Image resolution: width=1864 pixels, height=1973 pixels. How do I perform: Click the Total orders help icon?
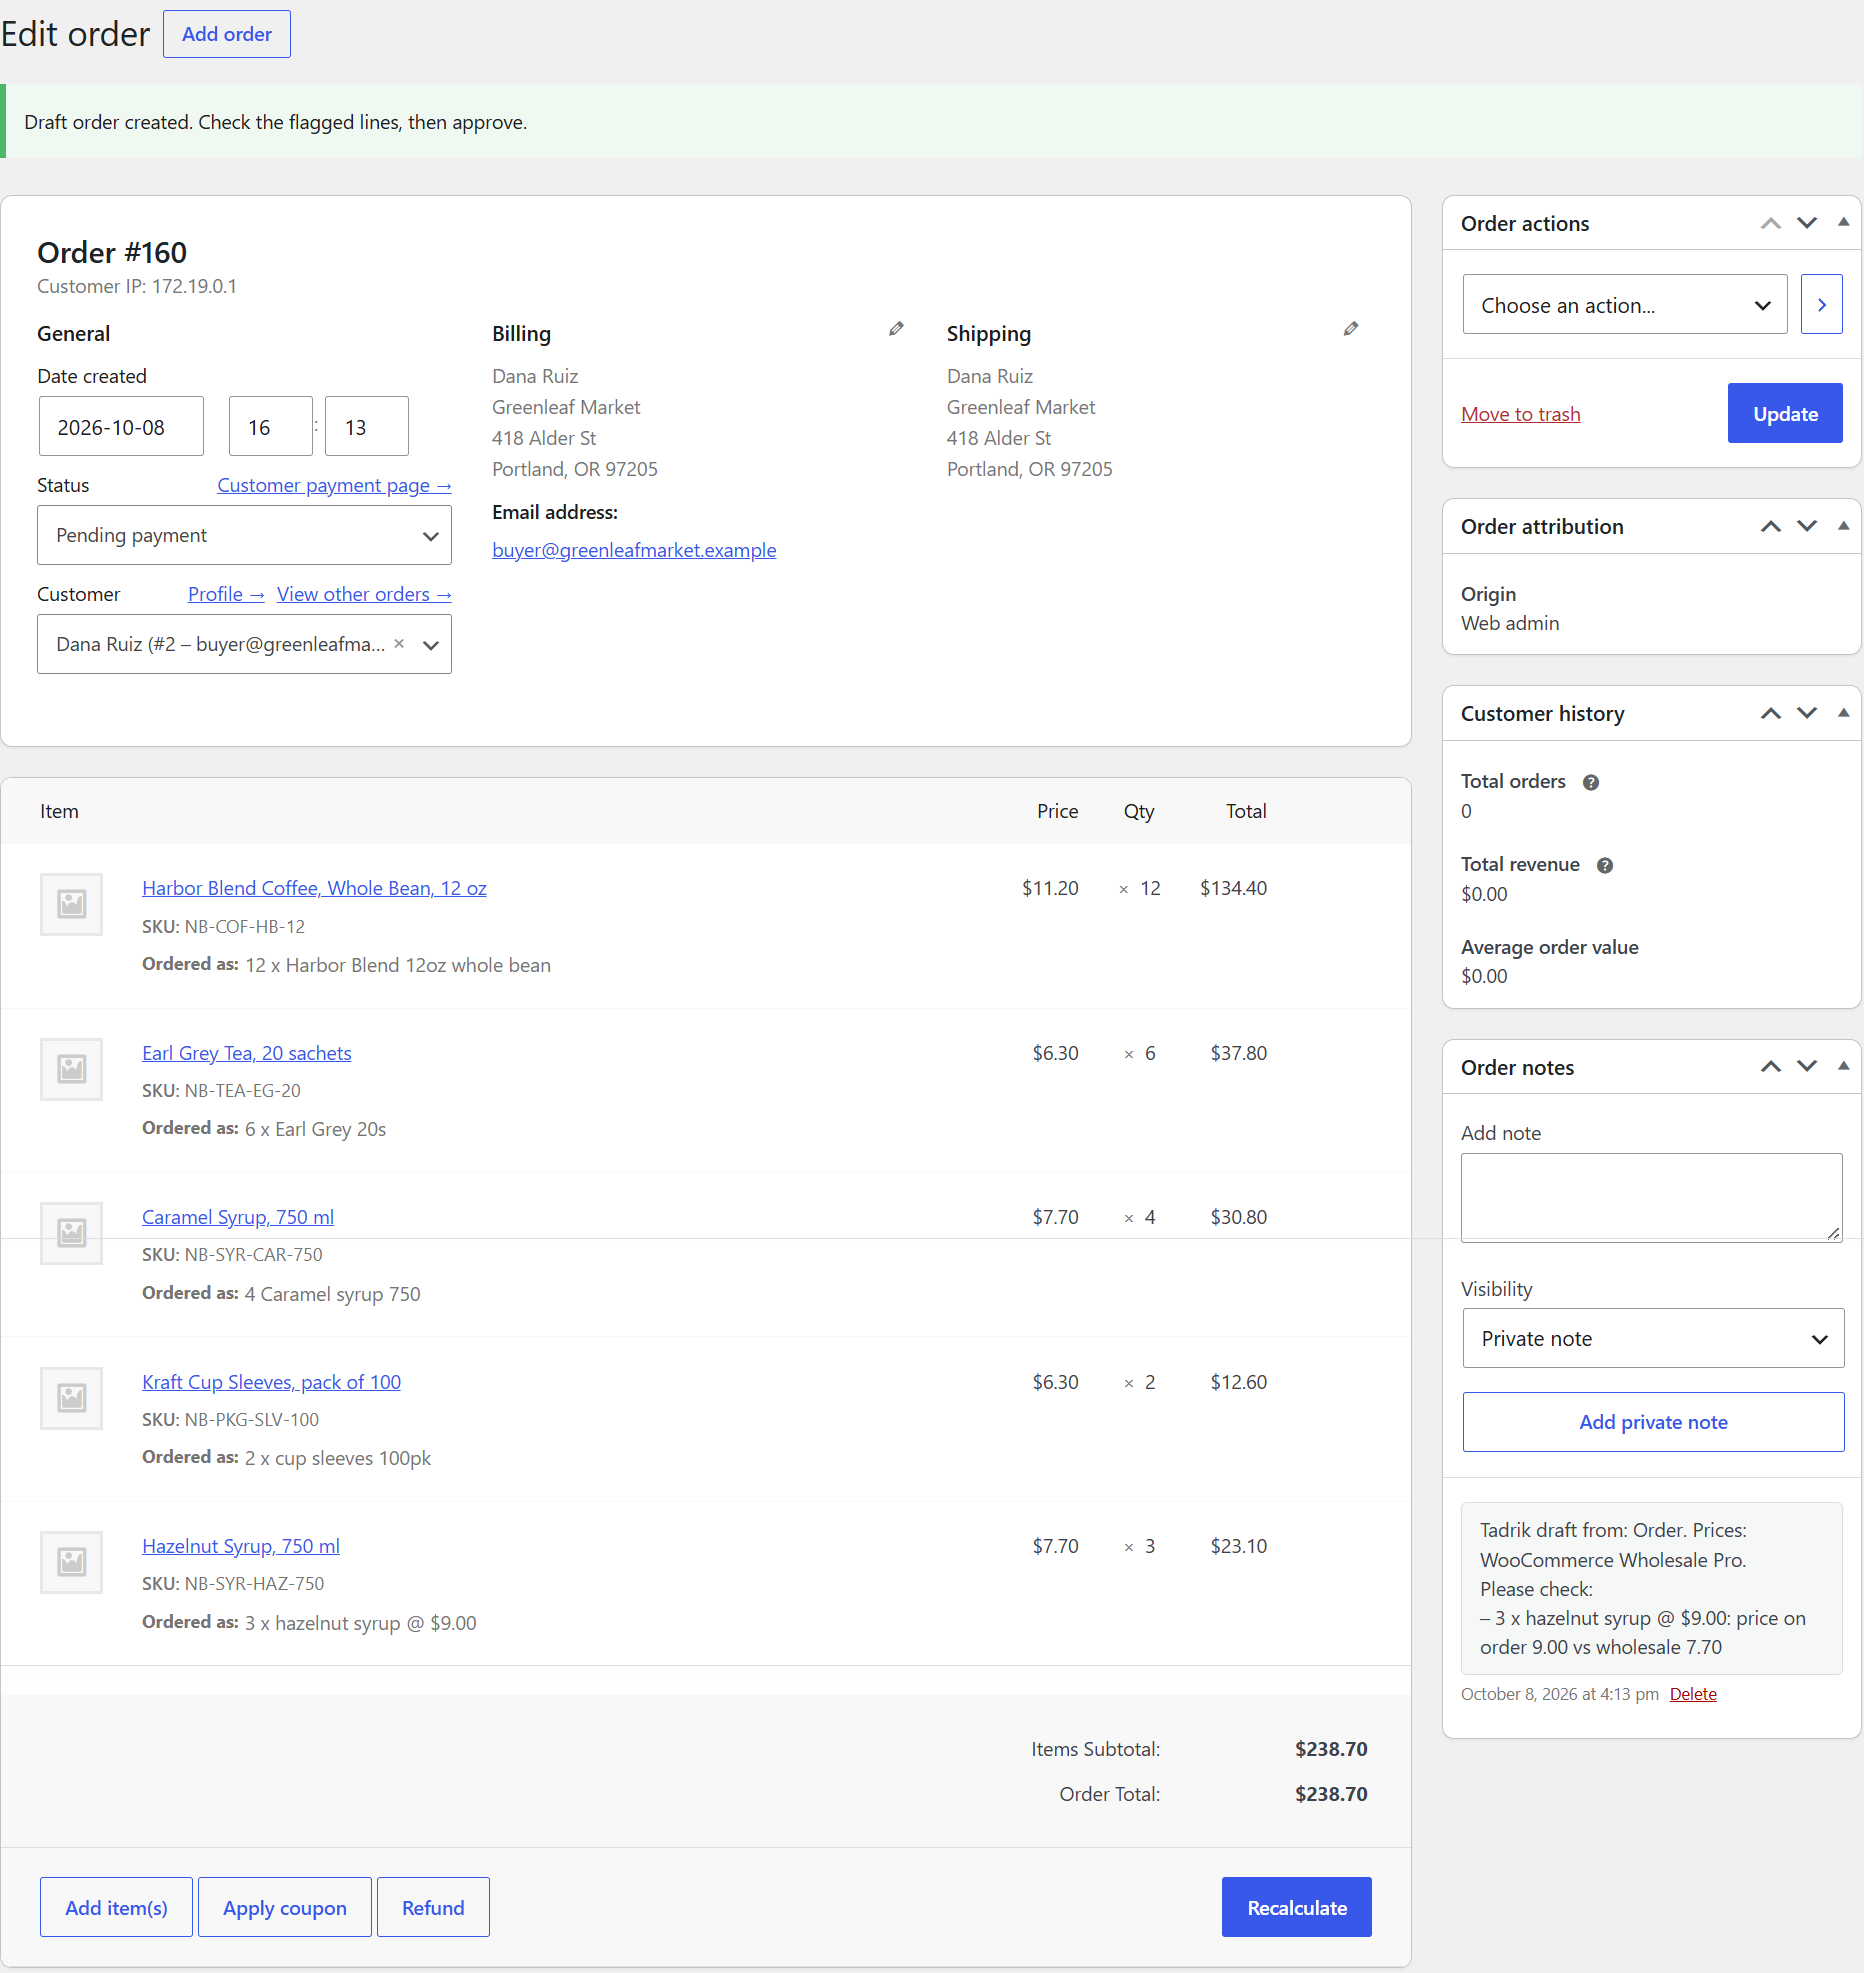click(1591, 783)
